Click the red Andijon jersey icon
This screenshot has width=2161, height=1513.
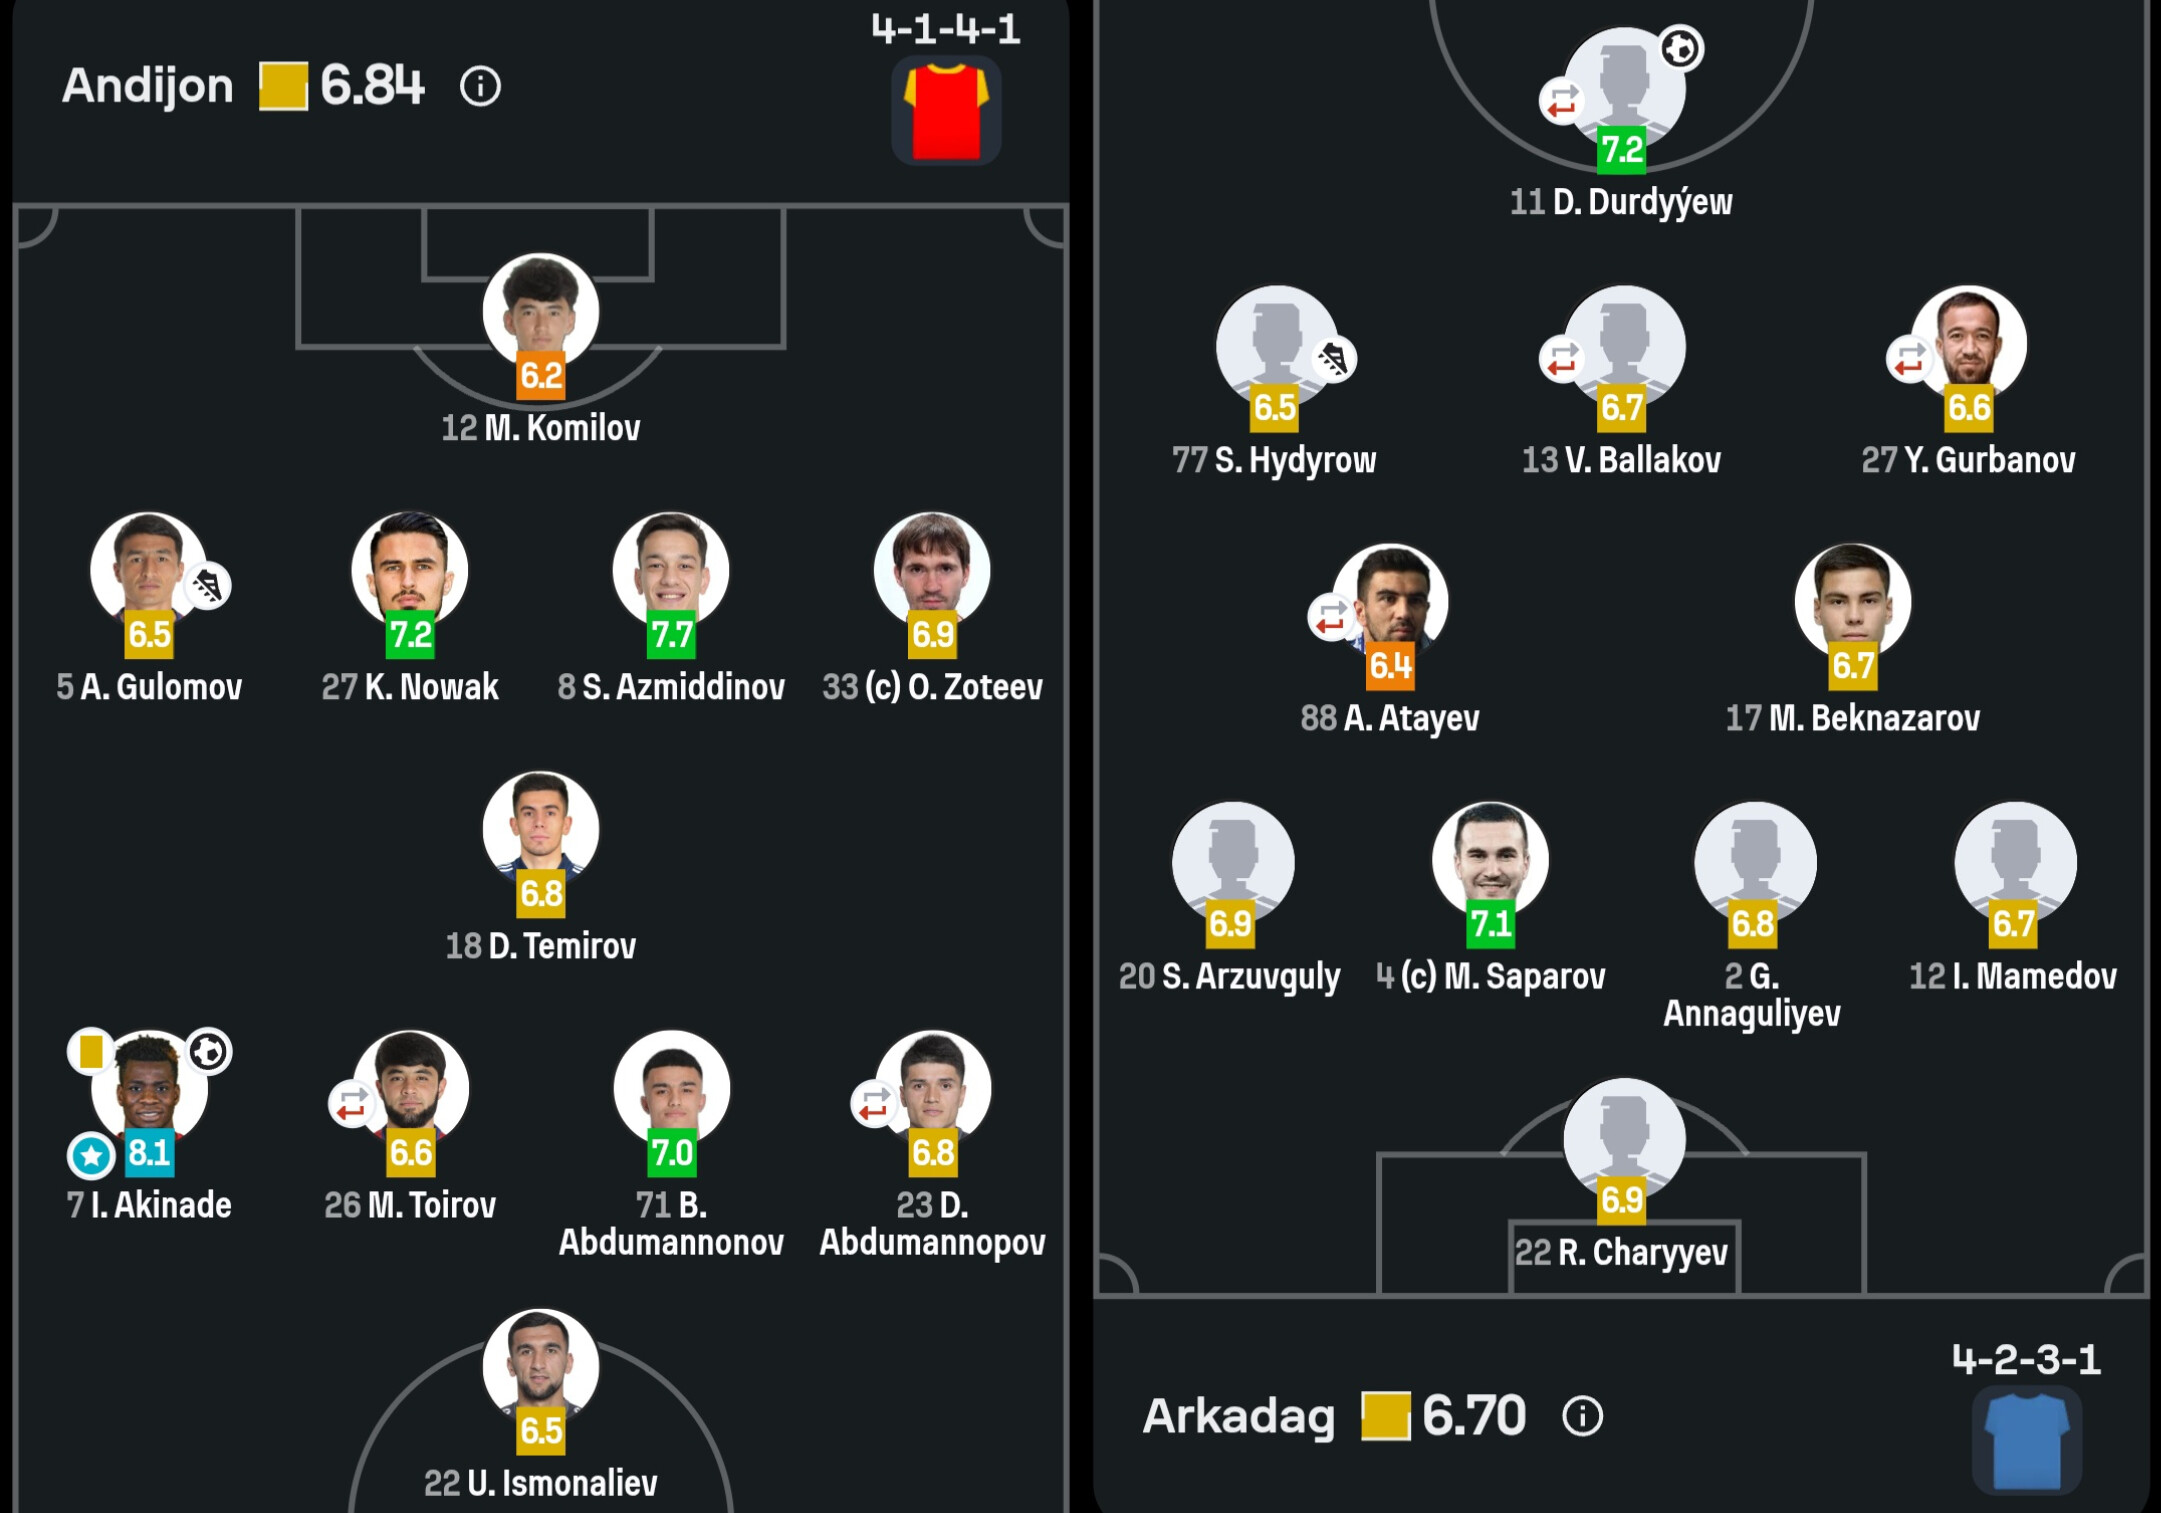coord(946,110)
